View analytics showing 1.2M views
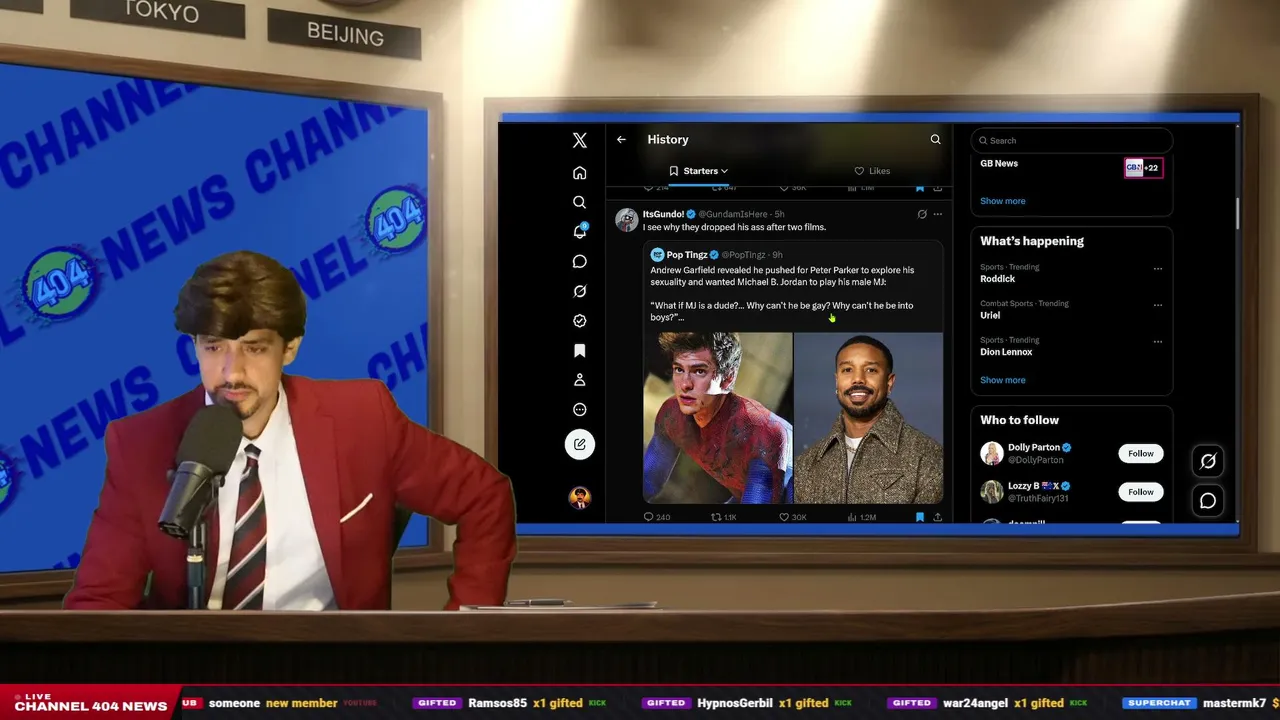 (861, 517)
